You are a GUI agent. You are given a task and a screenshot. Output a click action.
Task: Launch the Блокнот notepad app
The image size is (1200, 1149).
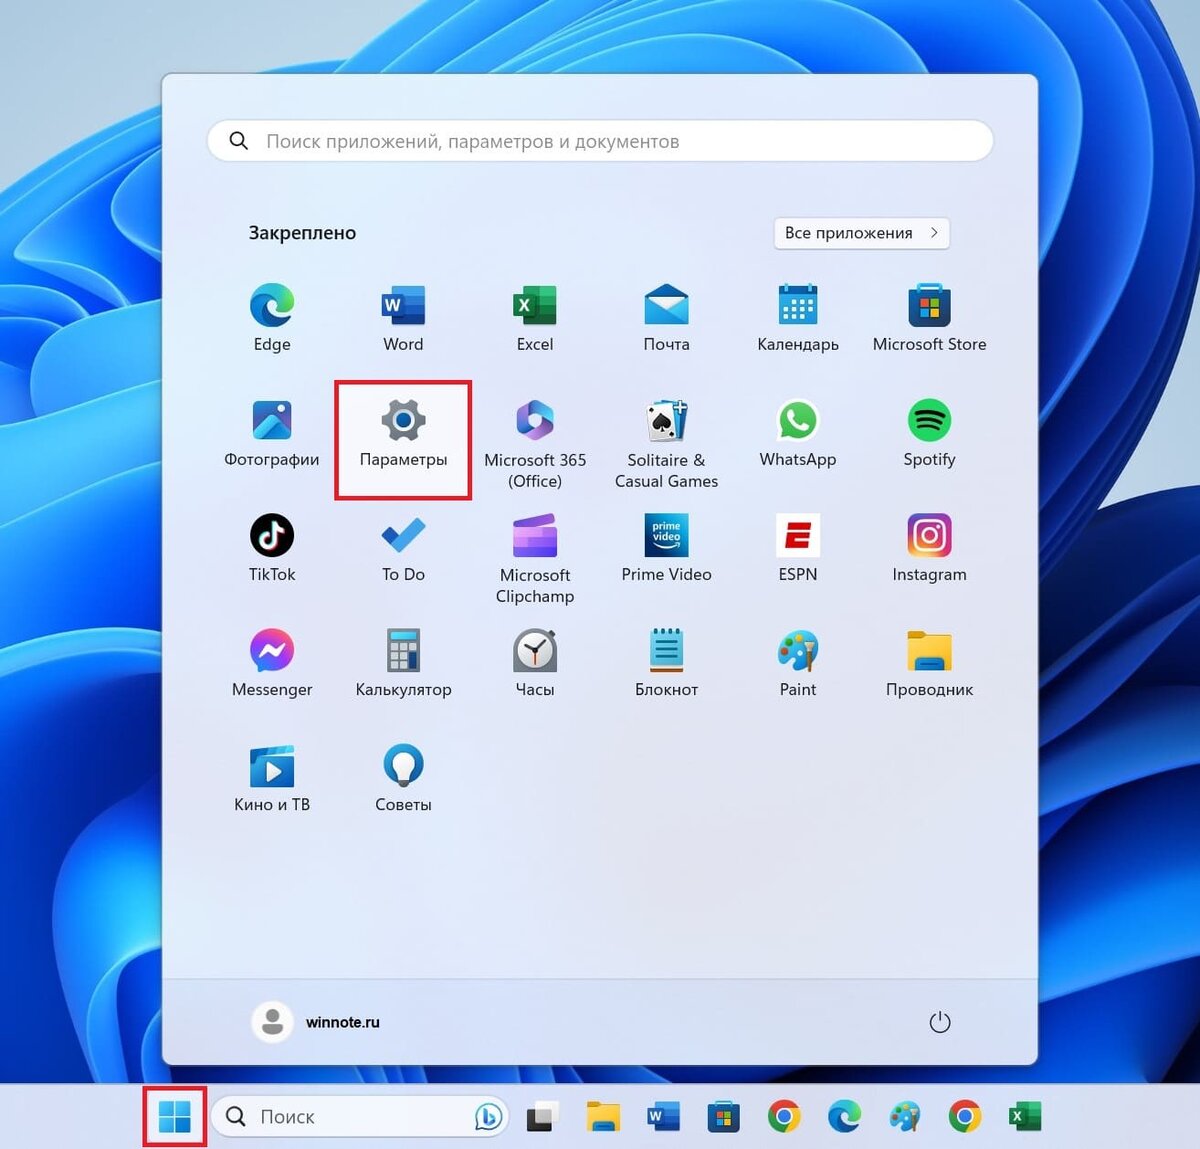(666, 664)
